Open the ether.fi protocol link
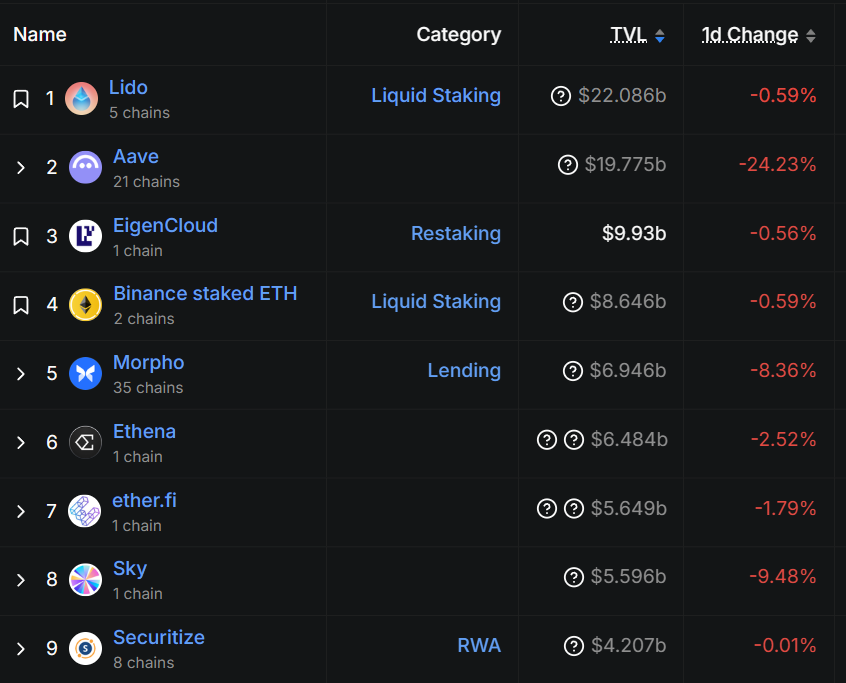Screen dimensions: 846x683 (144, 501)
